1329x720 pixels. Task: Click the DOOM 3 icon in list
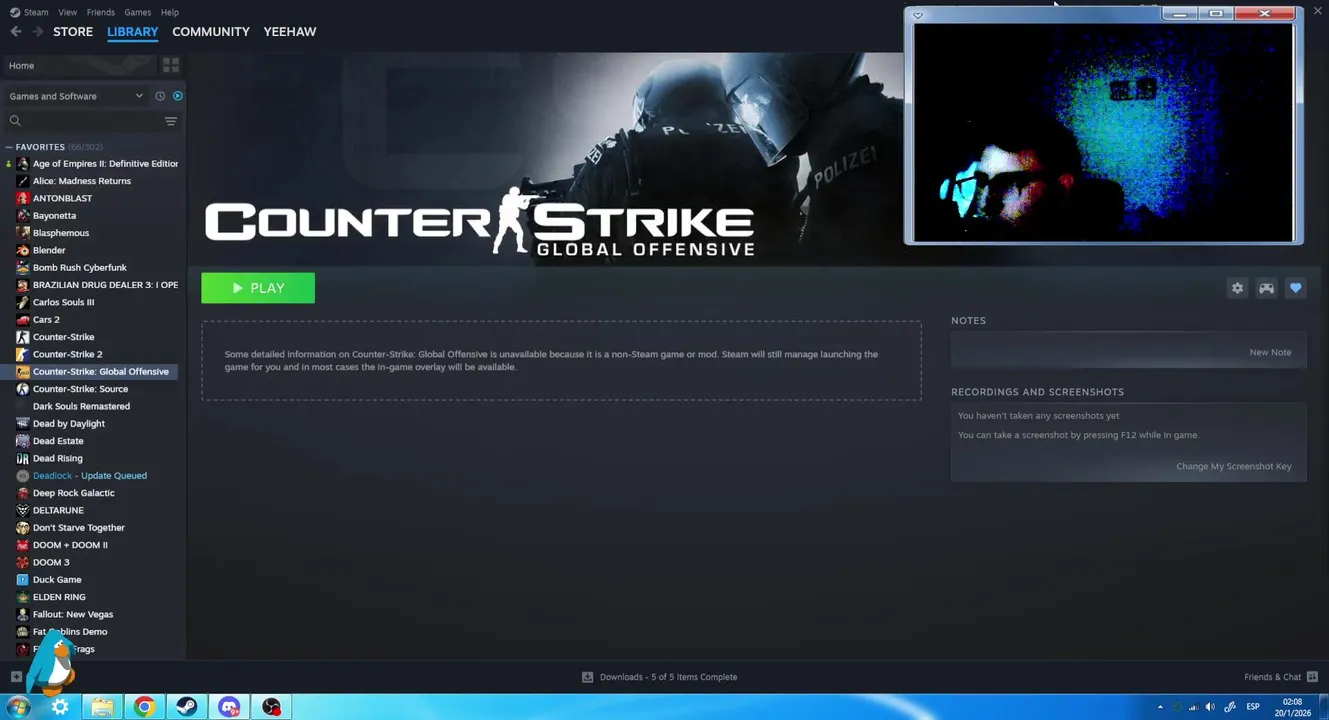[x=23, y=562]
